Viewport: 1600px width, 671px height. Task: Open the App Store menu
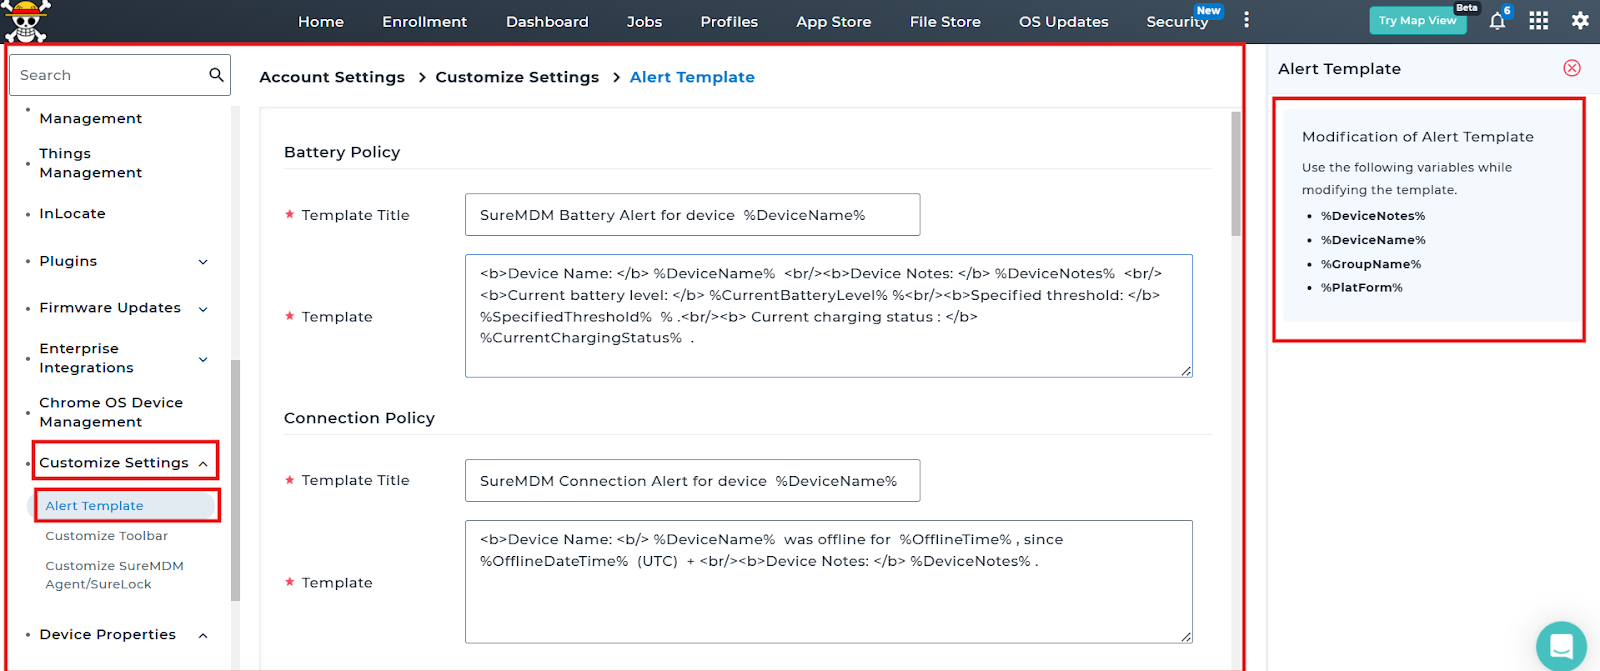tap(833, 22)
